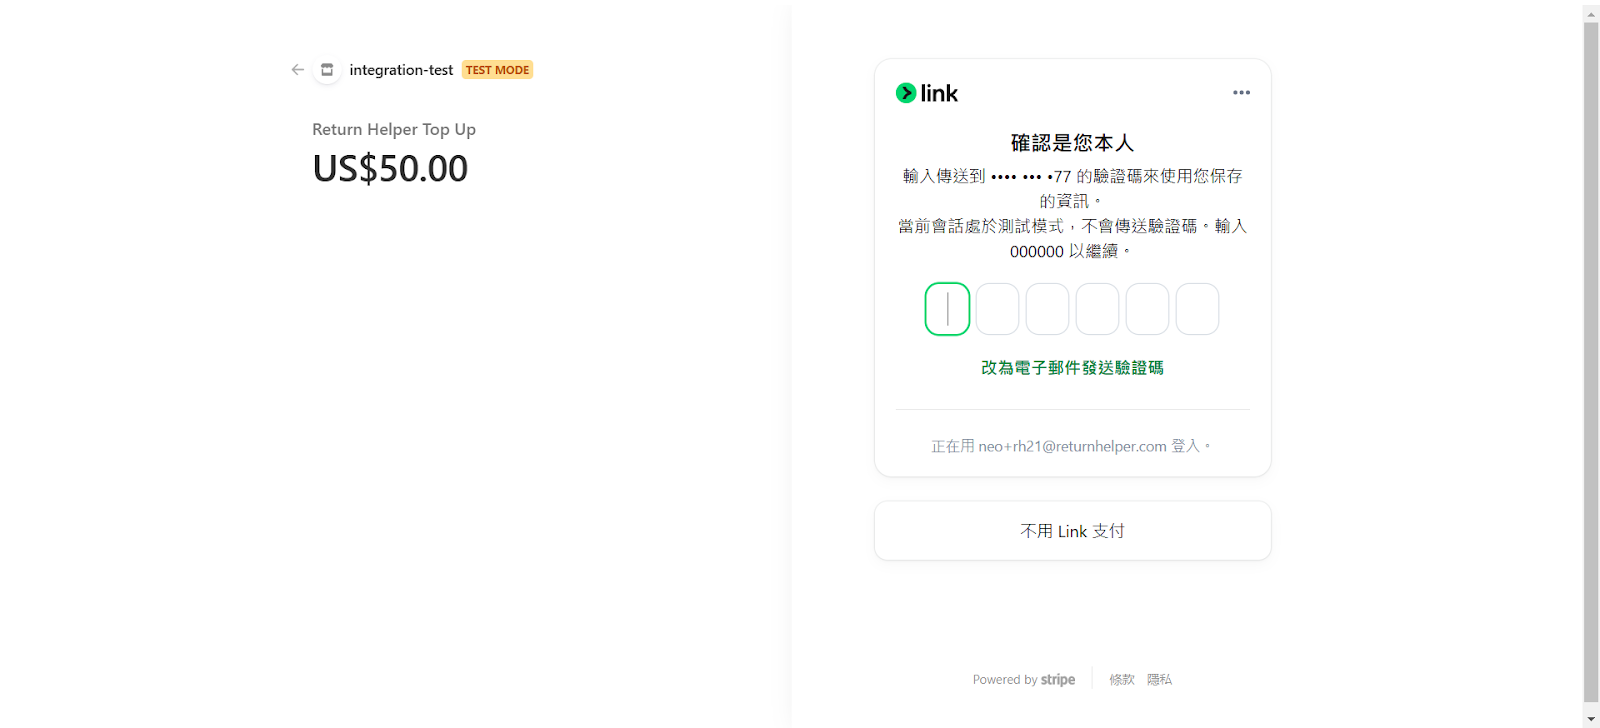
Task: Click the second verification code box
Action: [997, 309]
